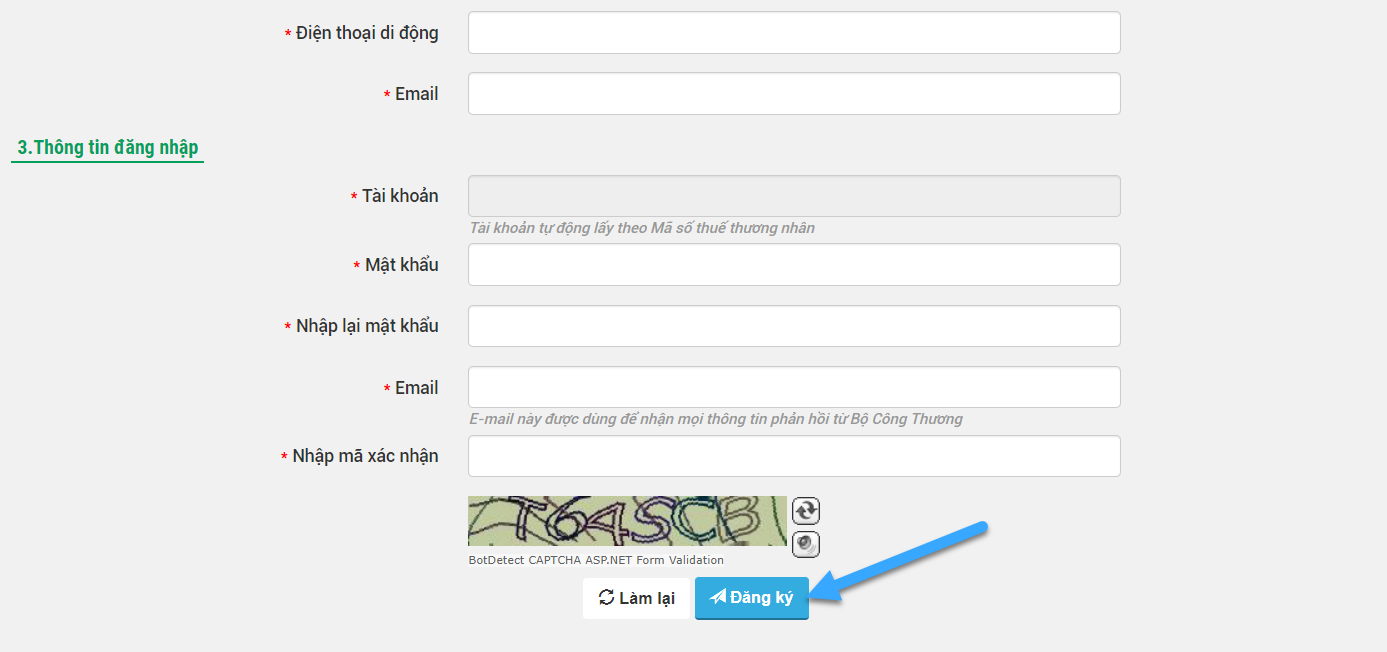Click the circular arrows icon on Làm lại

coord(606,597)
